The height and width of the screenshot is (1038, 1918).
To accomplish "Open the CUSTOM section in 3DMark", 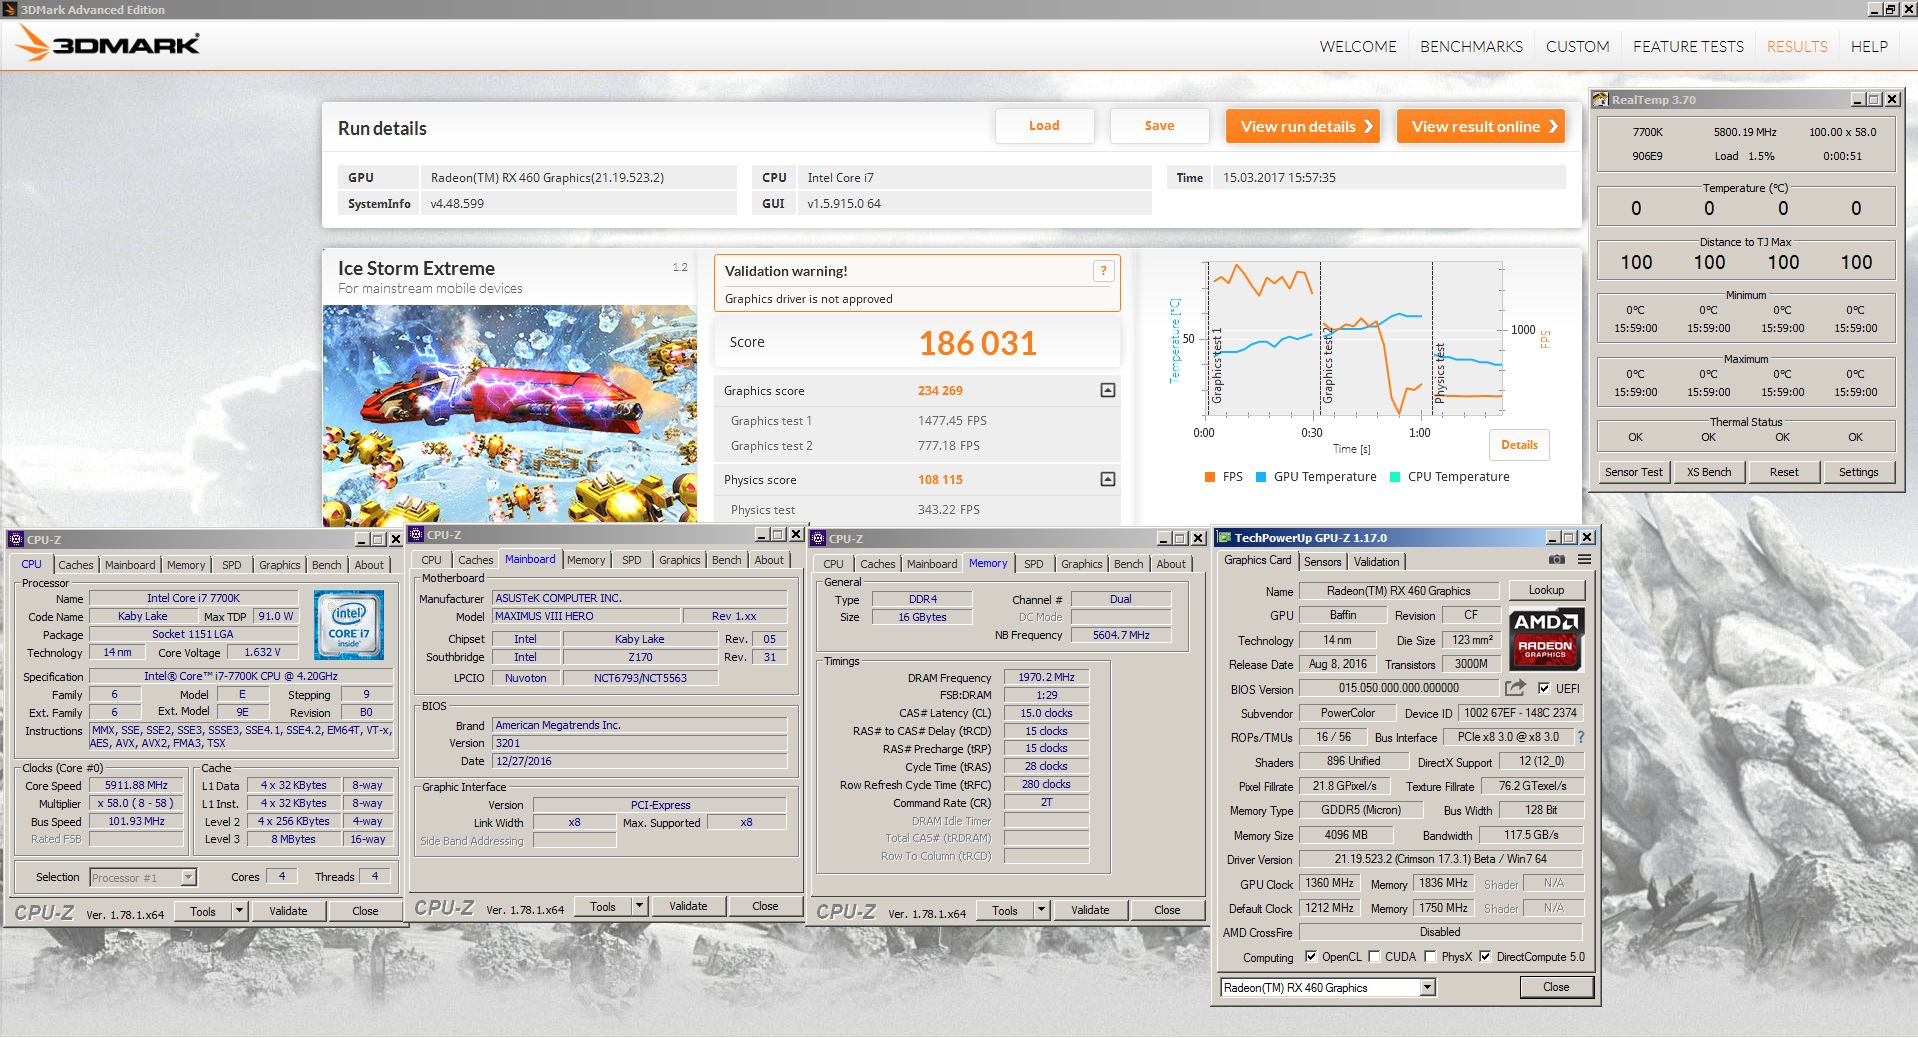I will coord(1577,46).
